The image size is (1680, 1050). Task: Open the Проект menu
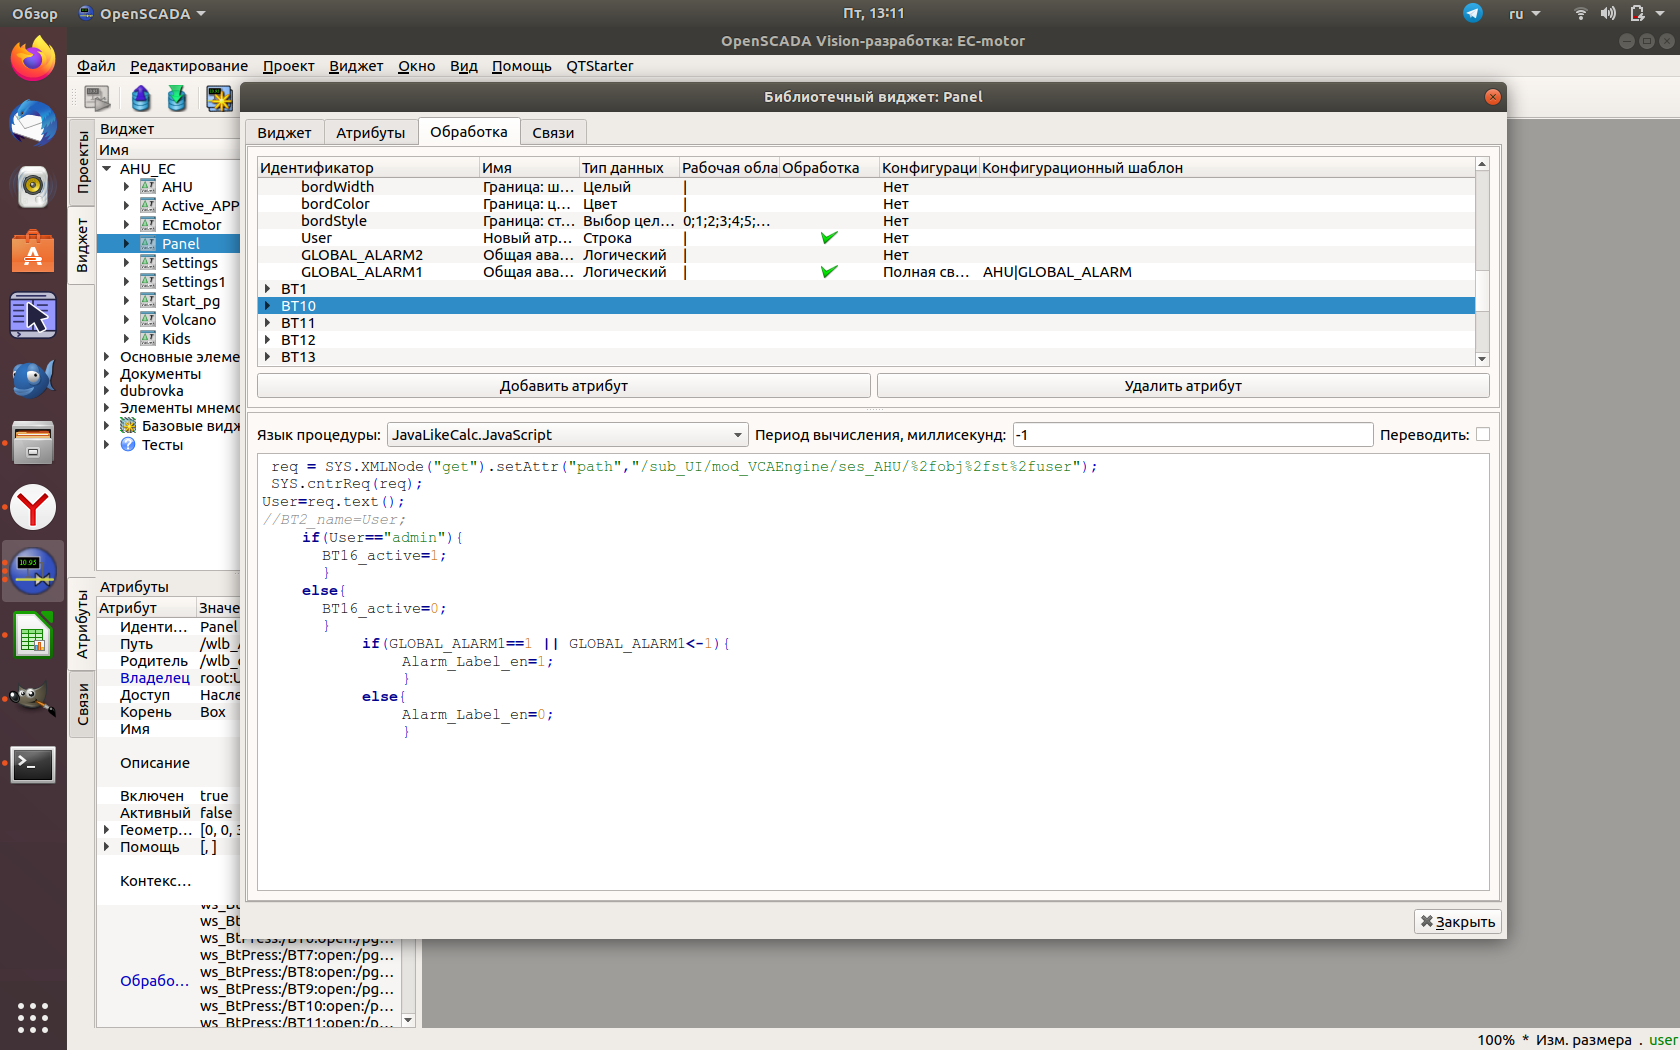(288, 66)
